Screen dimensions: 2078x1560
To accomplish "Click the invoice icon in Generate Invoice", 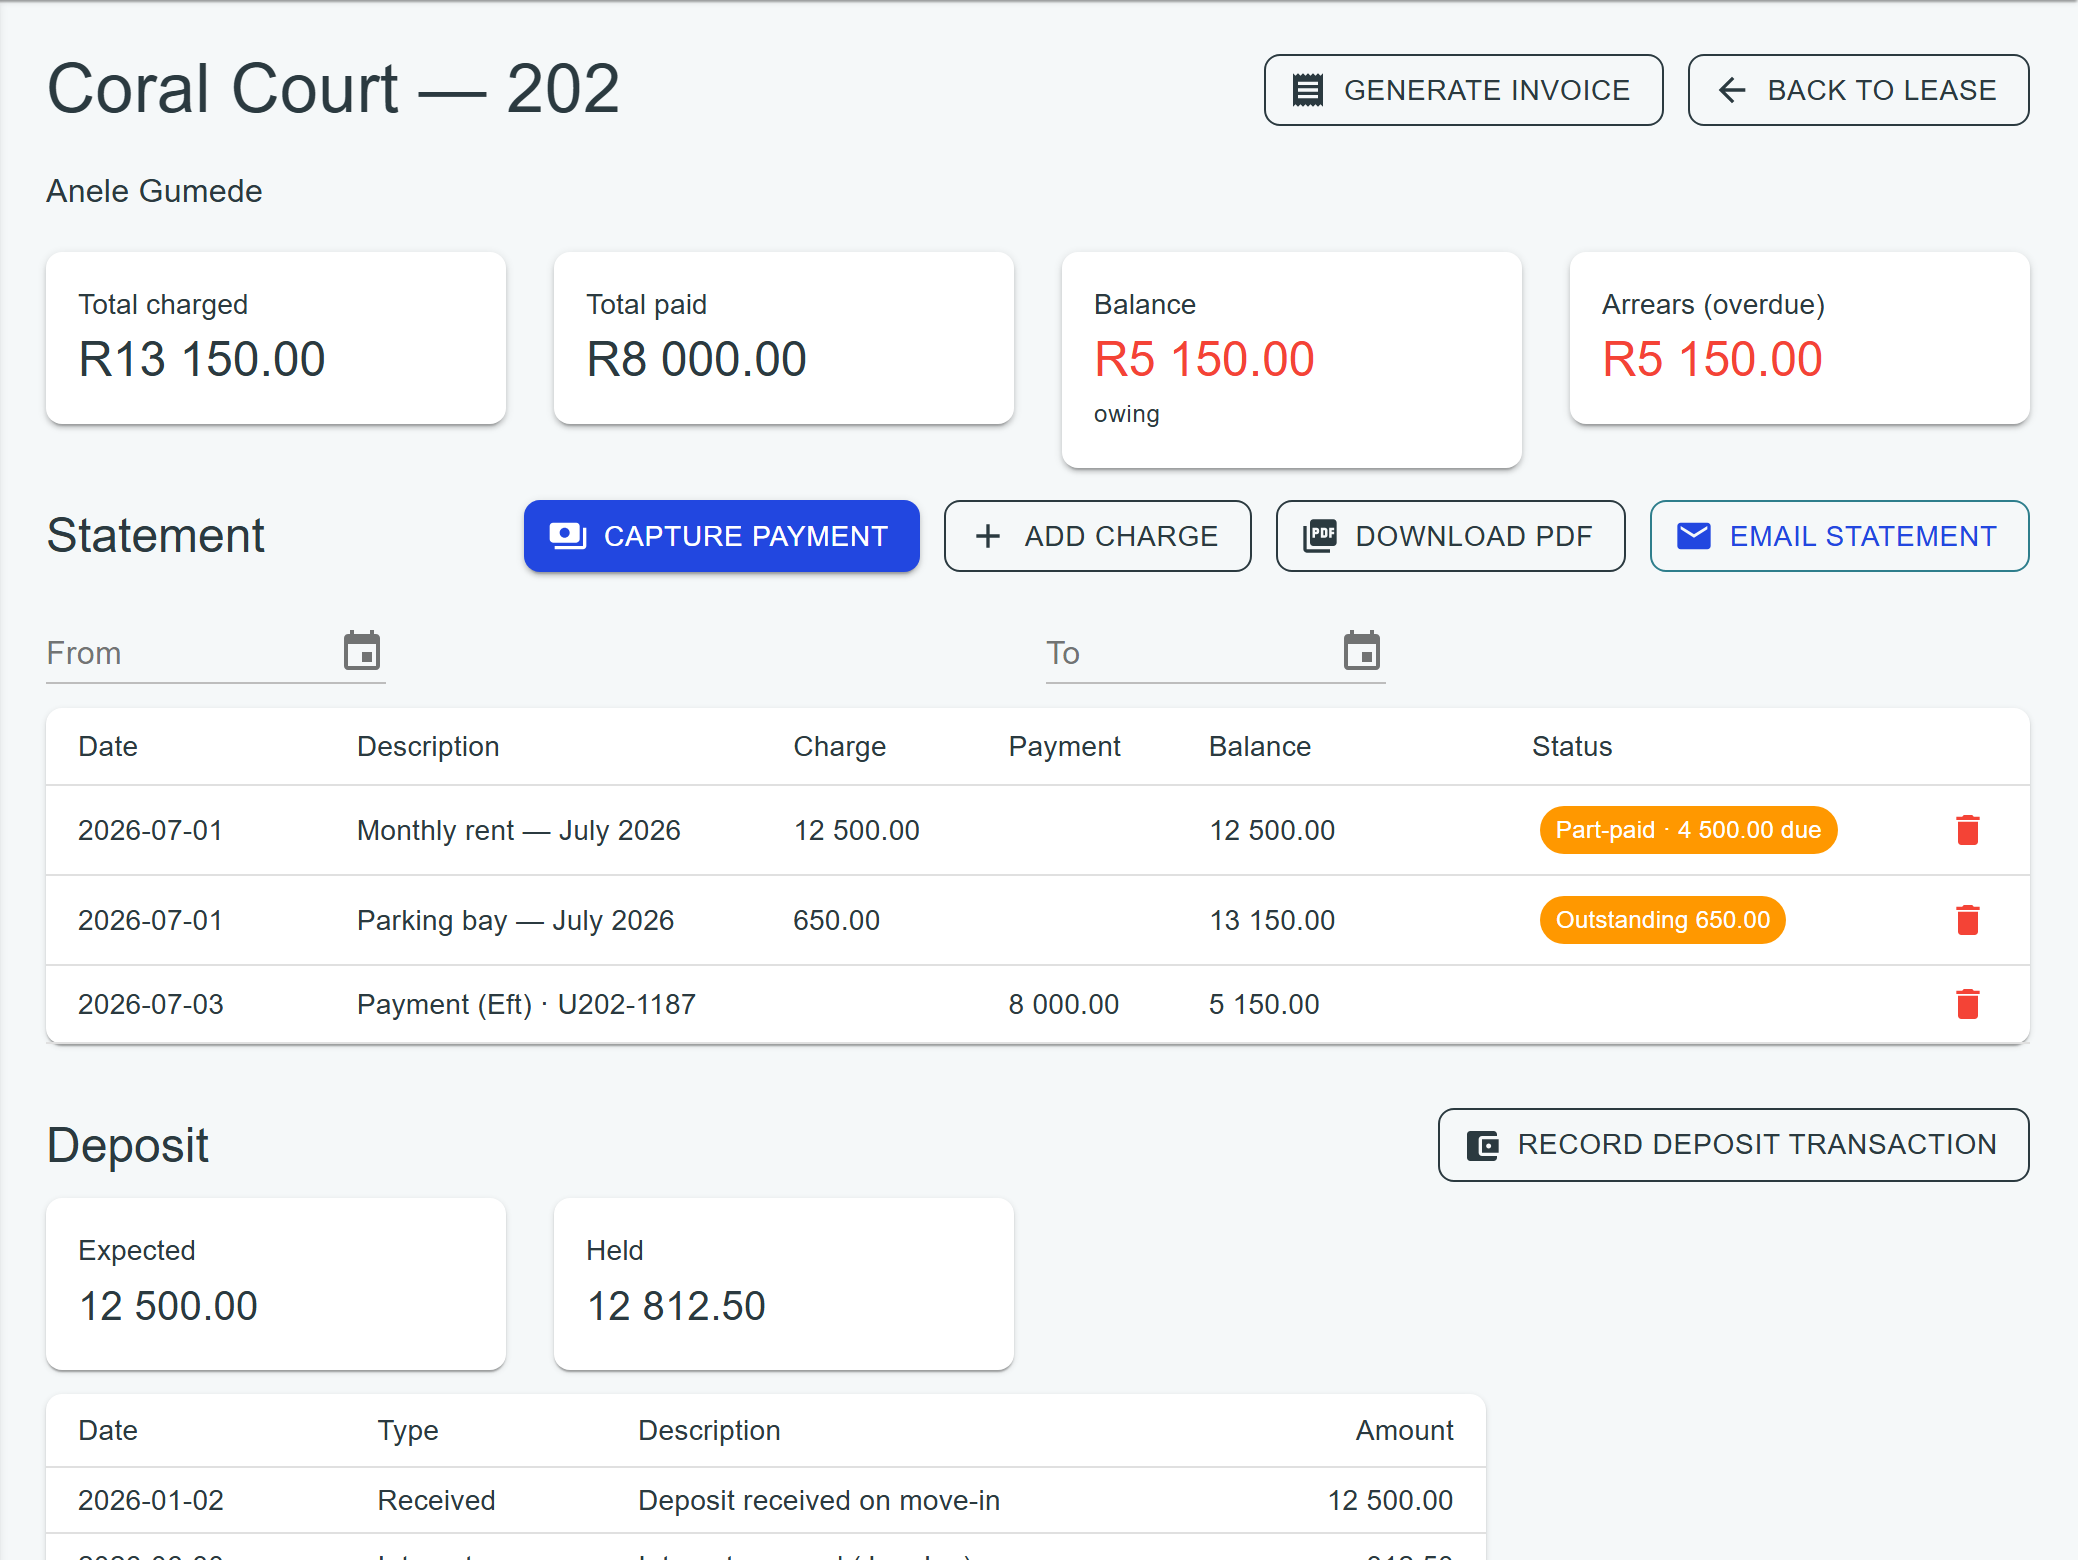I will [1307, 90].
